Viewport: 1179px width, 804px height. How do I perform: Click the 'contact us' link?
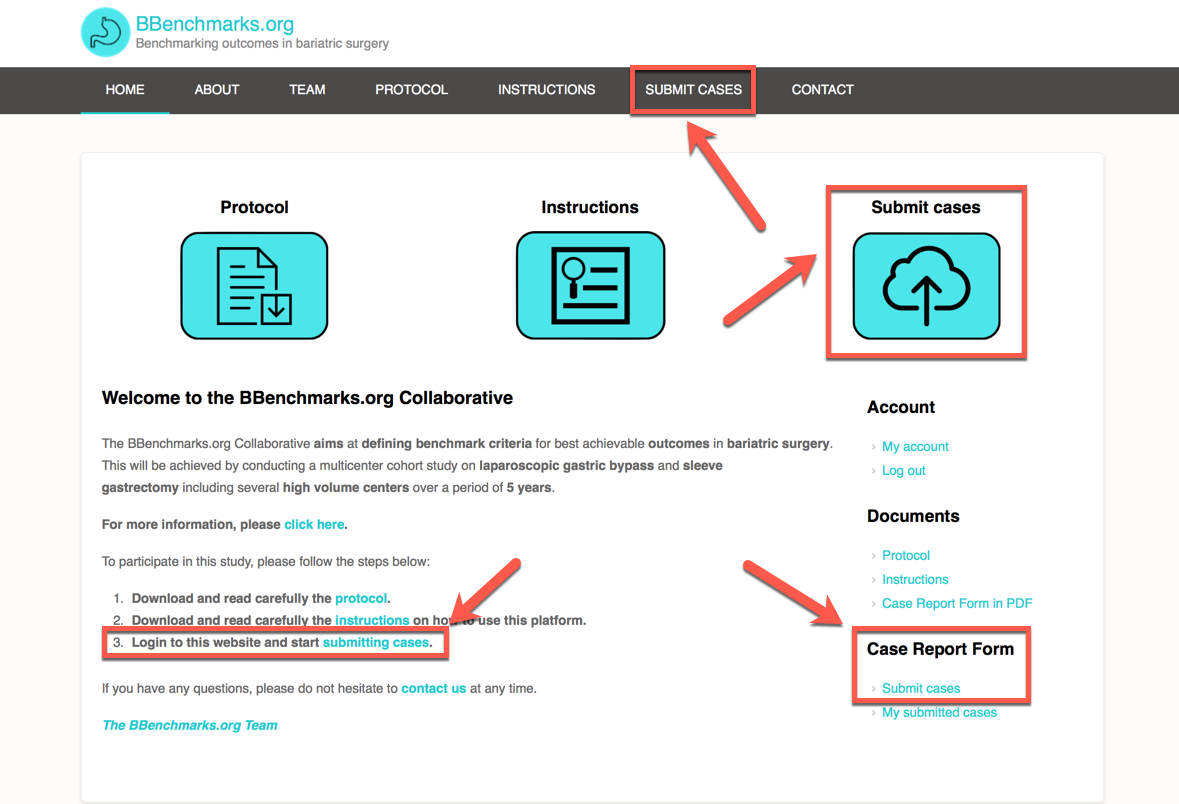[433, 688]
